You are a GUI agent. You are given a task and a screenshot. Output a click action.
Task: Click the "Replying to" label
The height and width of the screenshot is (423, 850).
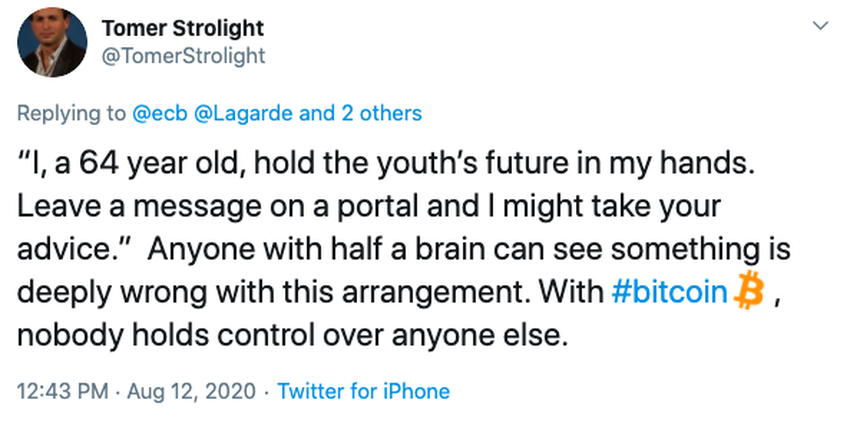tap(74, 113)
